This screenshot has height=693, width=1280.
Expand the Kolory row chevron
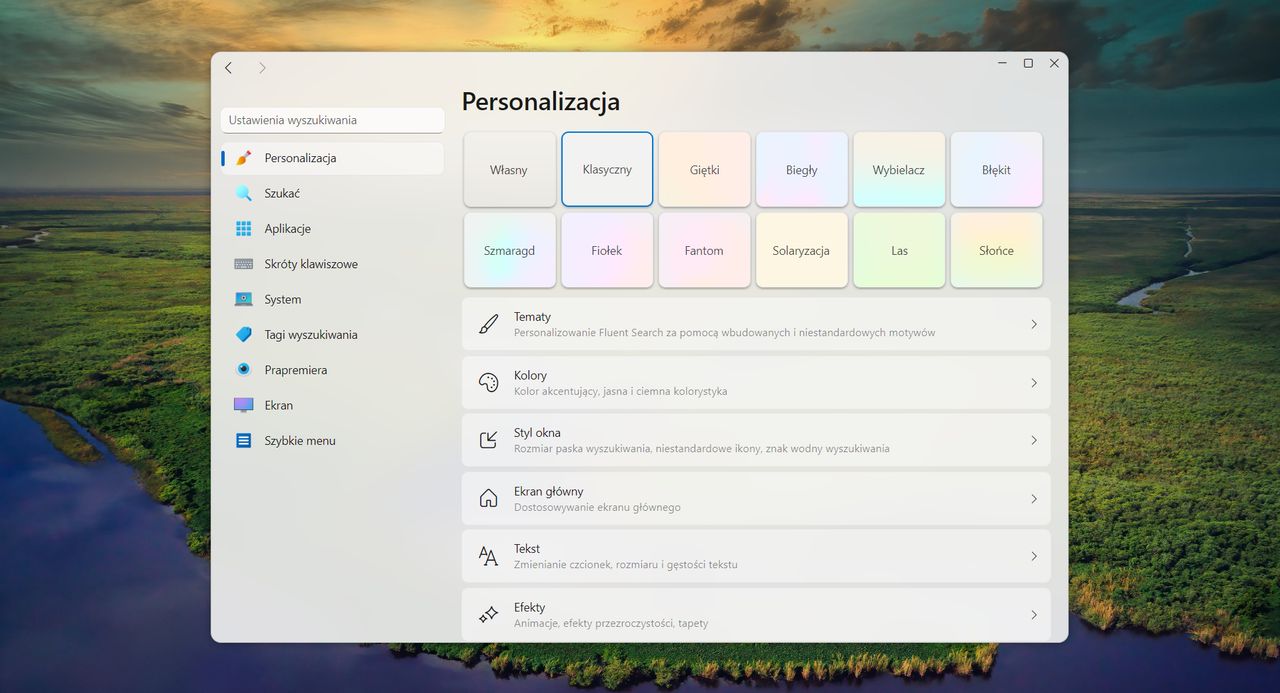click(x=1033, y=382)
